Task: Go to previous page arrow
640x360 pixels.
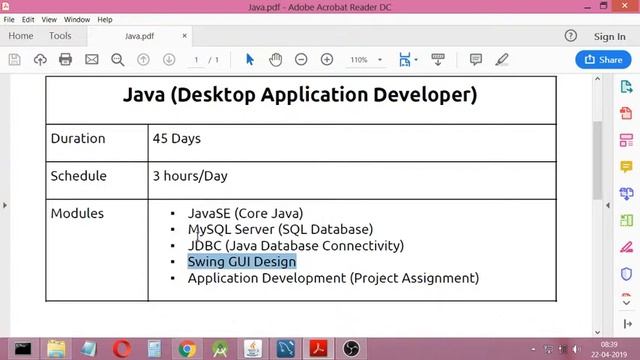Action: (143, 60)
